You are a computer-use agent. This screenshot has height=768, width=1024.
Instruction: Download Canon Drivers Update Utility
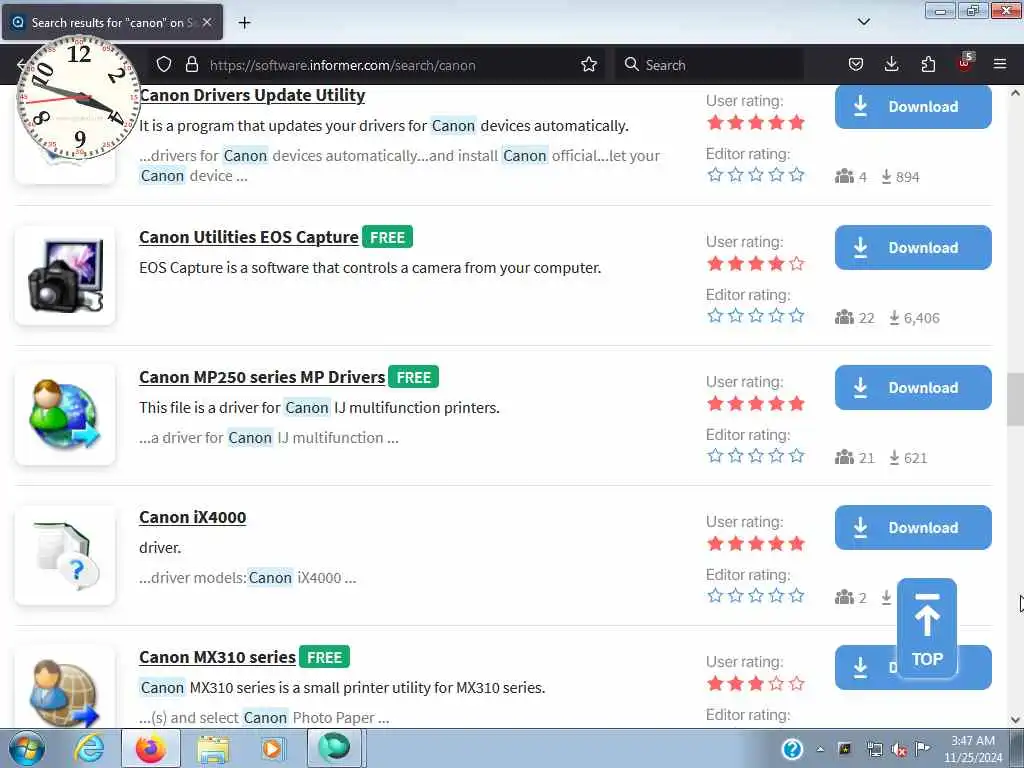913,106
